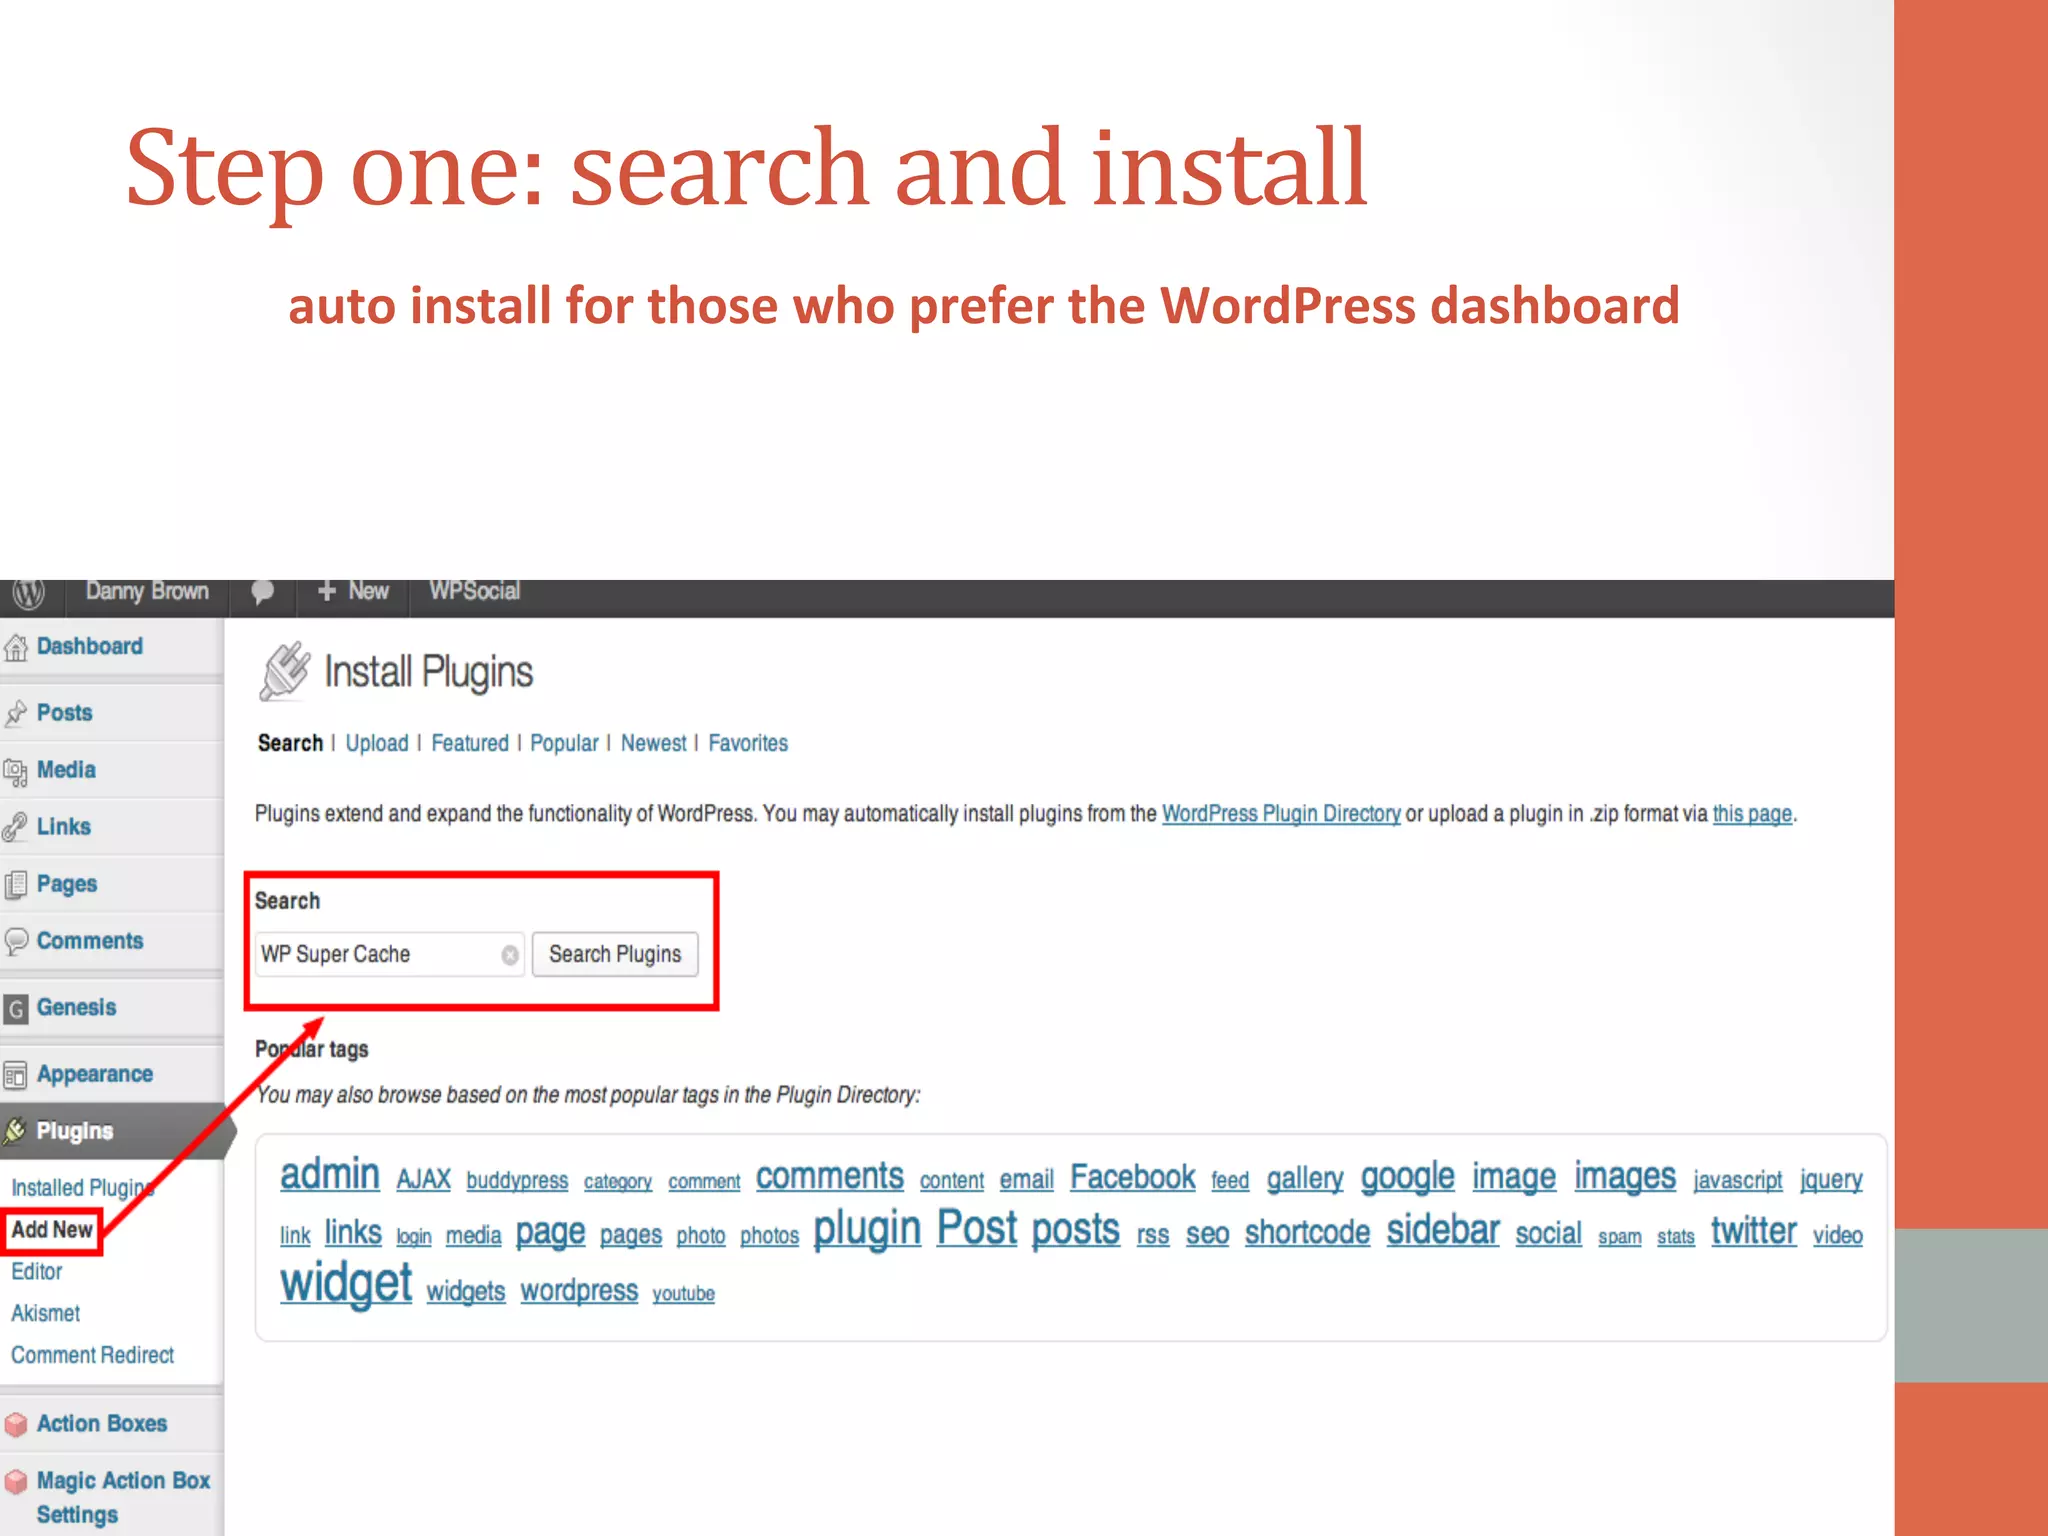The image size is (2048, 1536).
Task: Click the WP Super Cache search field
Action: click(x=390, y=955)
